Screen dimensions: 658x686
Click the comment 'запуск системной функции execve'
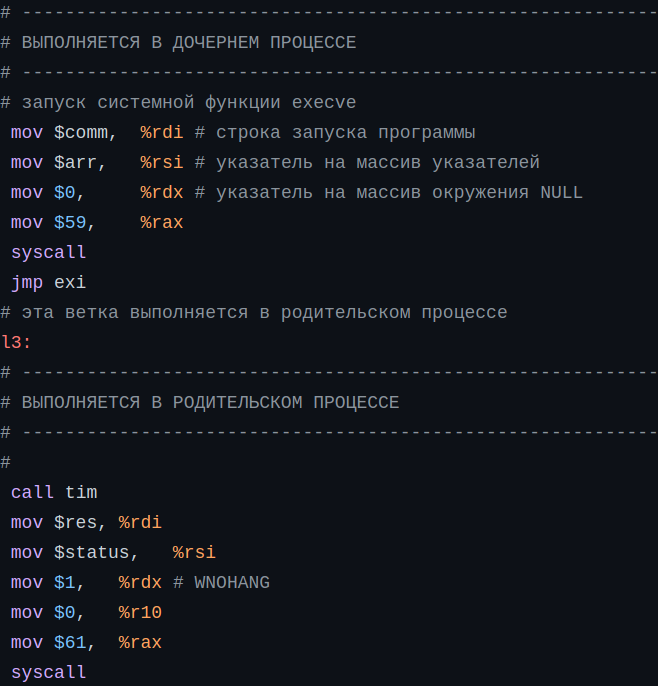tap(189, 103)
